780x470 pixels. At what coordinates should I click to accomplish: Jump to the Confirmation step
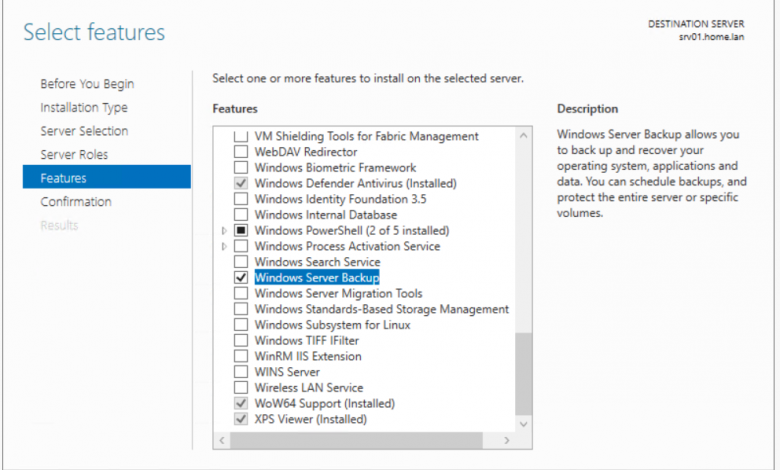[76, 202]
